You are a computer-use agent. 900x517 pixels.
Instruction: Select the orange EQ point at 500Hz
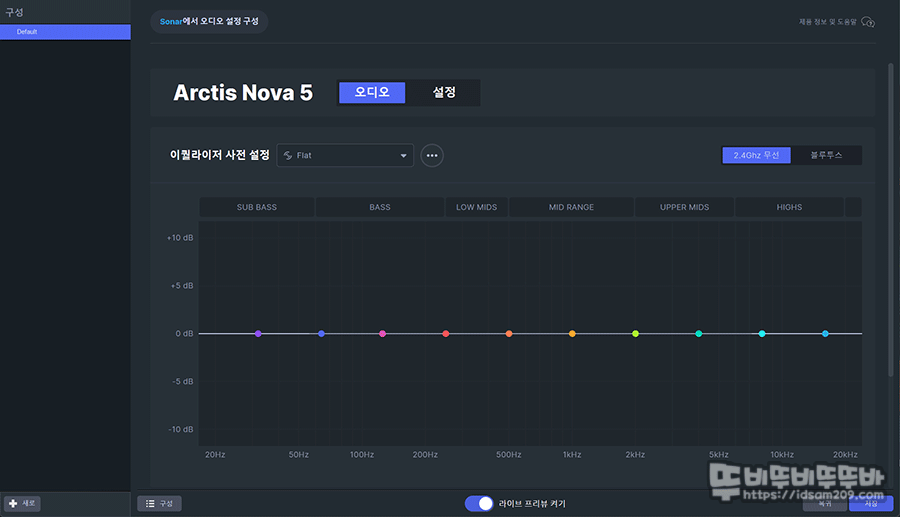tap(509, 333)
